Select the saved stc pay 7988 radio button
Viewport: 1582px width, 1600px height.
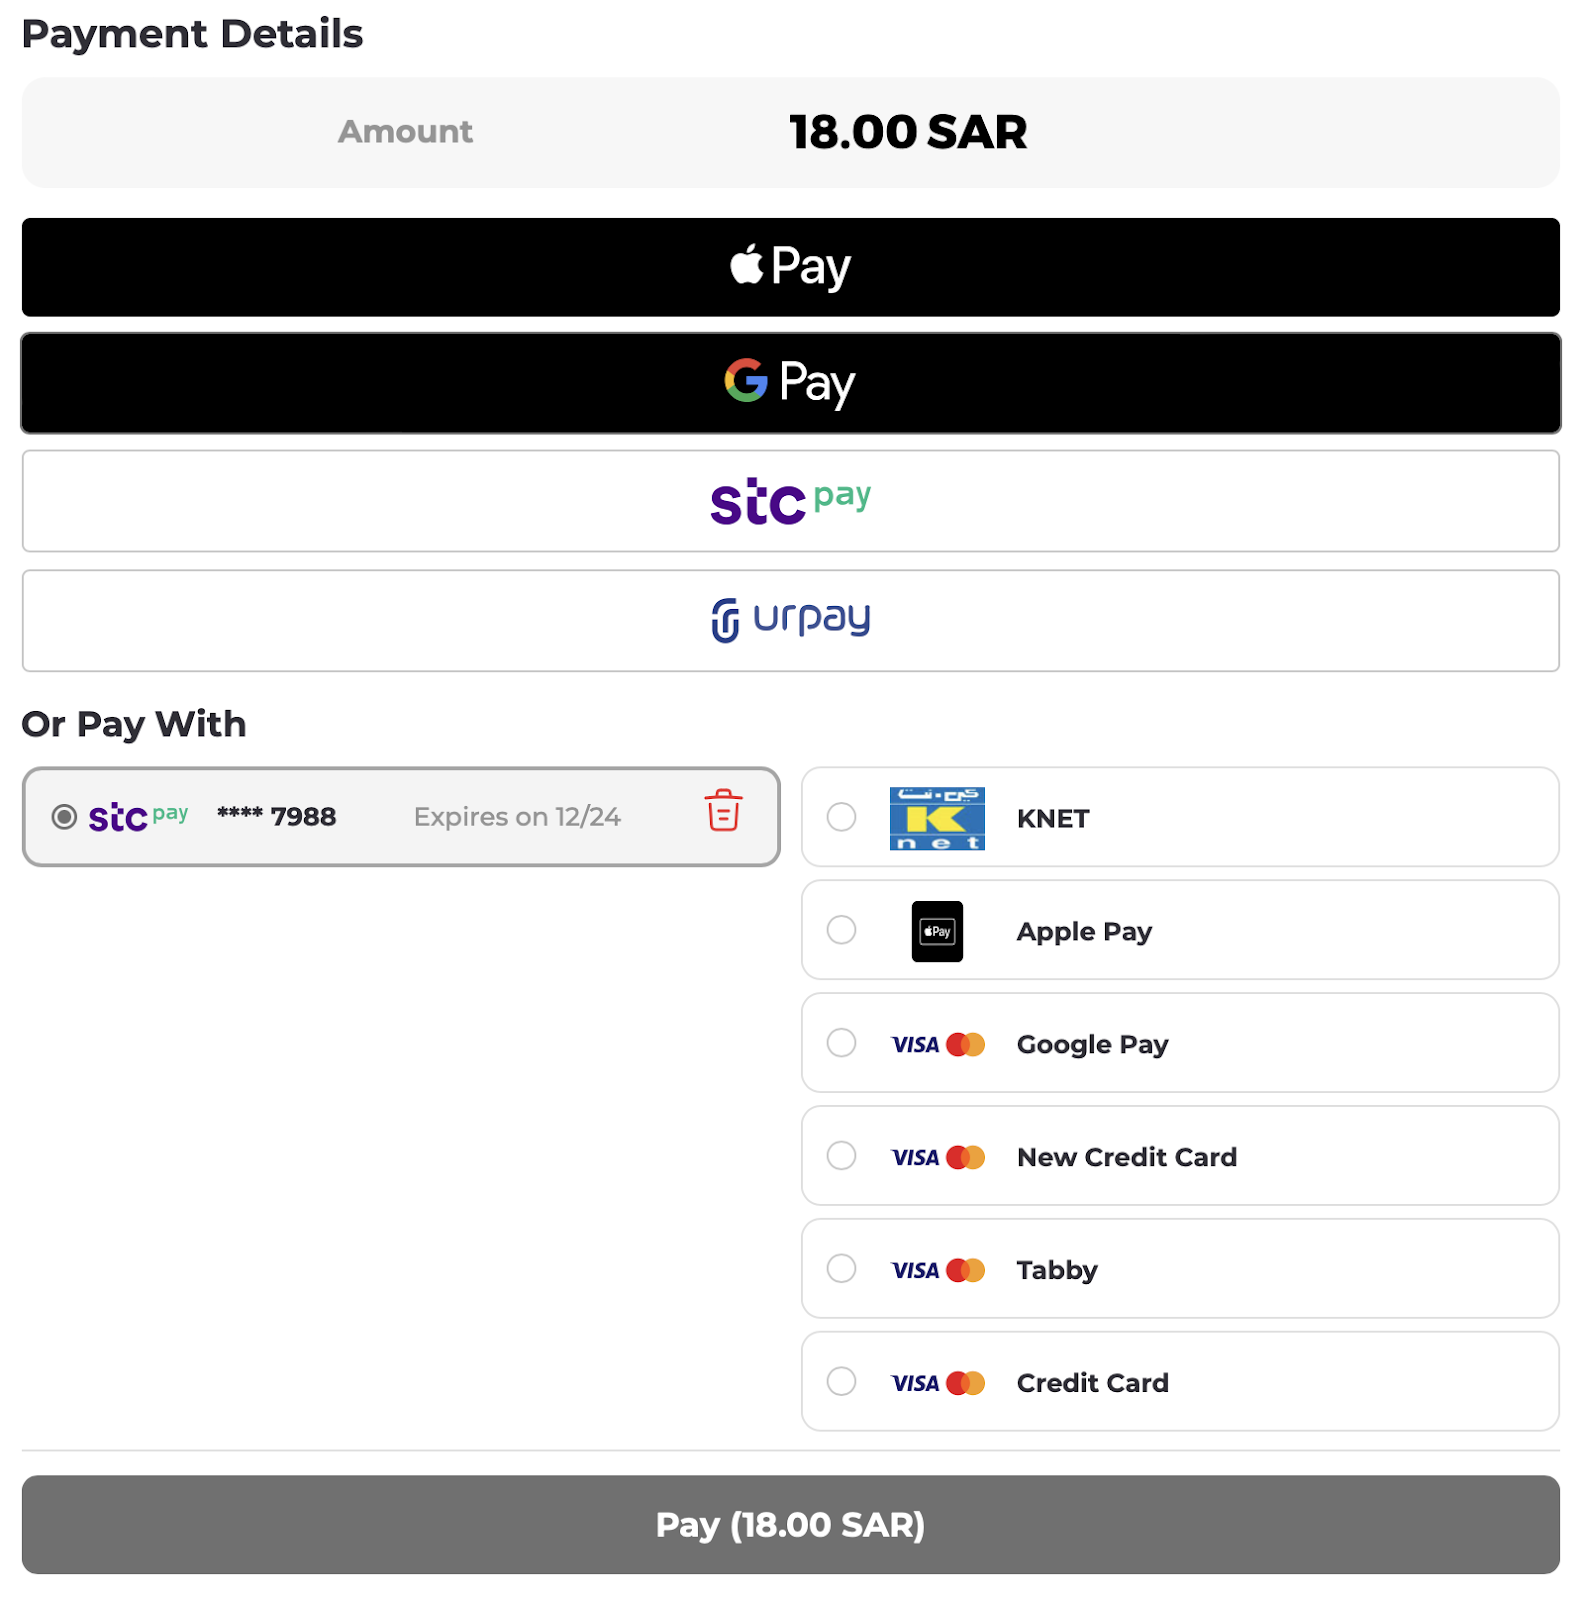point(64,817)
